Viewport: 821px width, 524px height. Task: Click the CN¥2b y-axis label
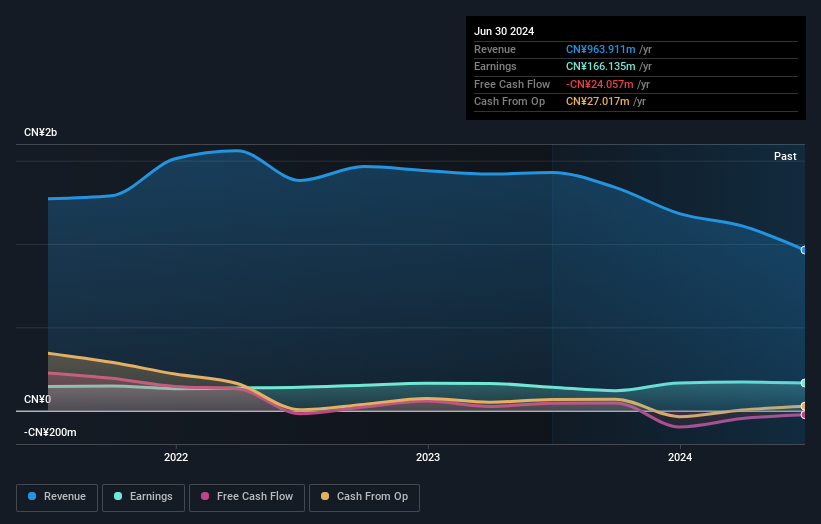click(40, 132)
